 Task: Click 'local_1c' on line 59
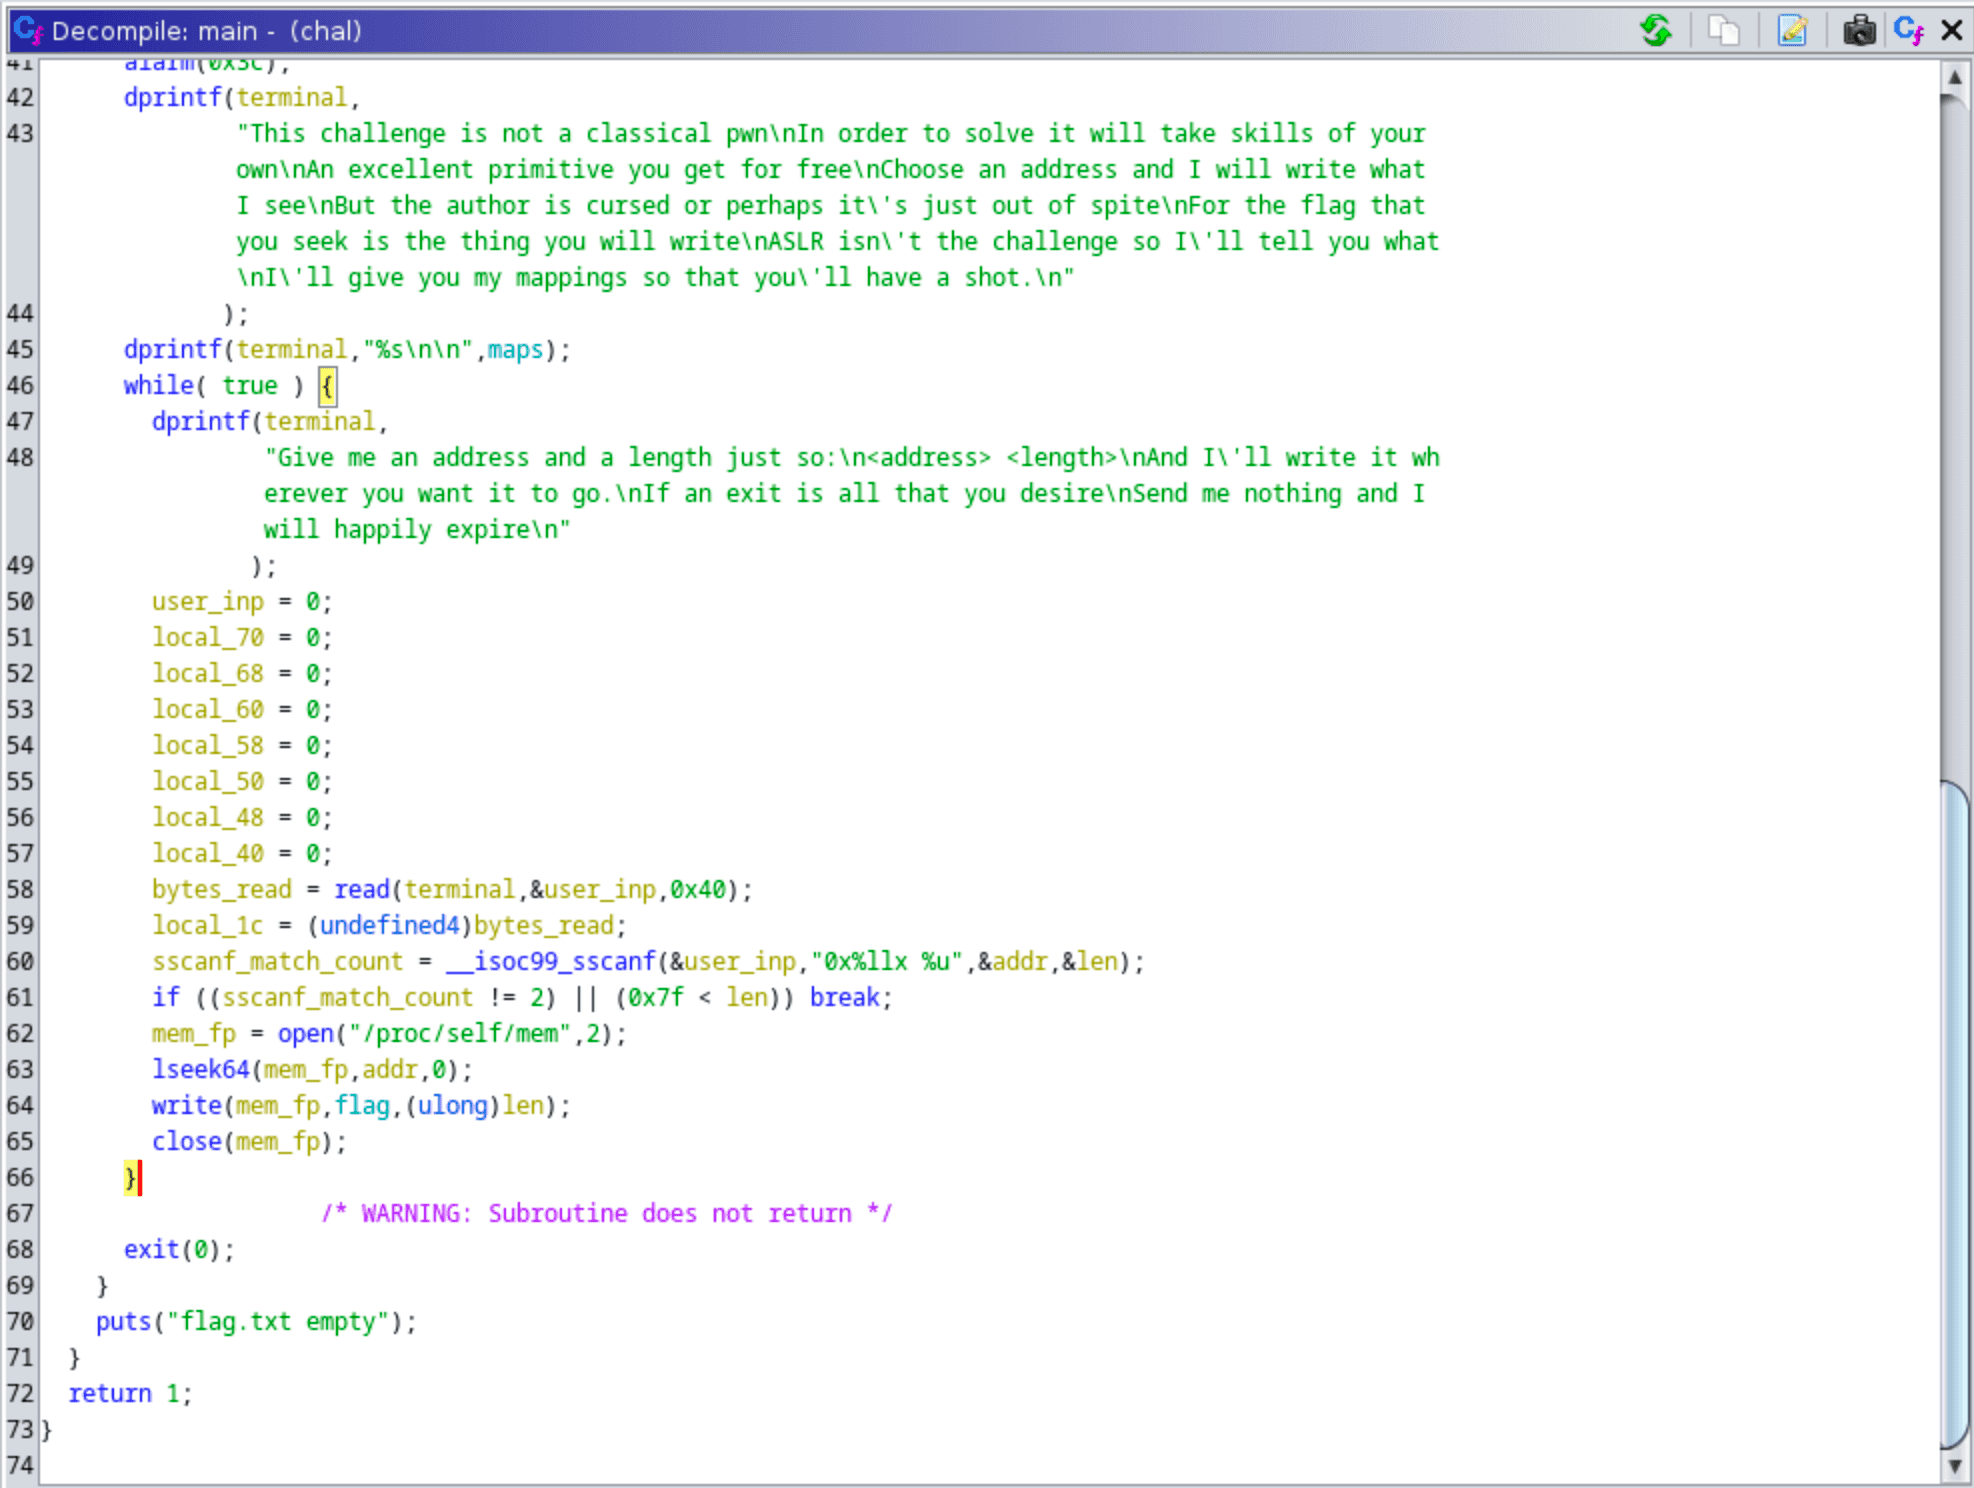pos(208,926)
